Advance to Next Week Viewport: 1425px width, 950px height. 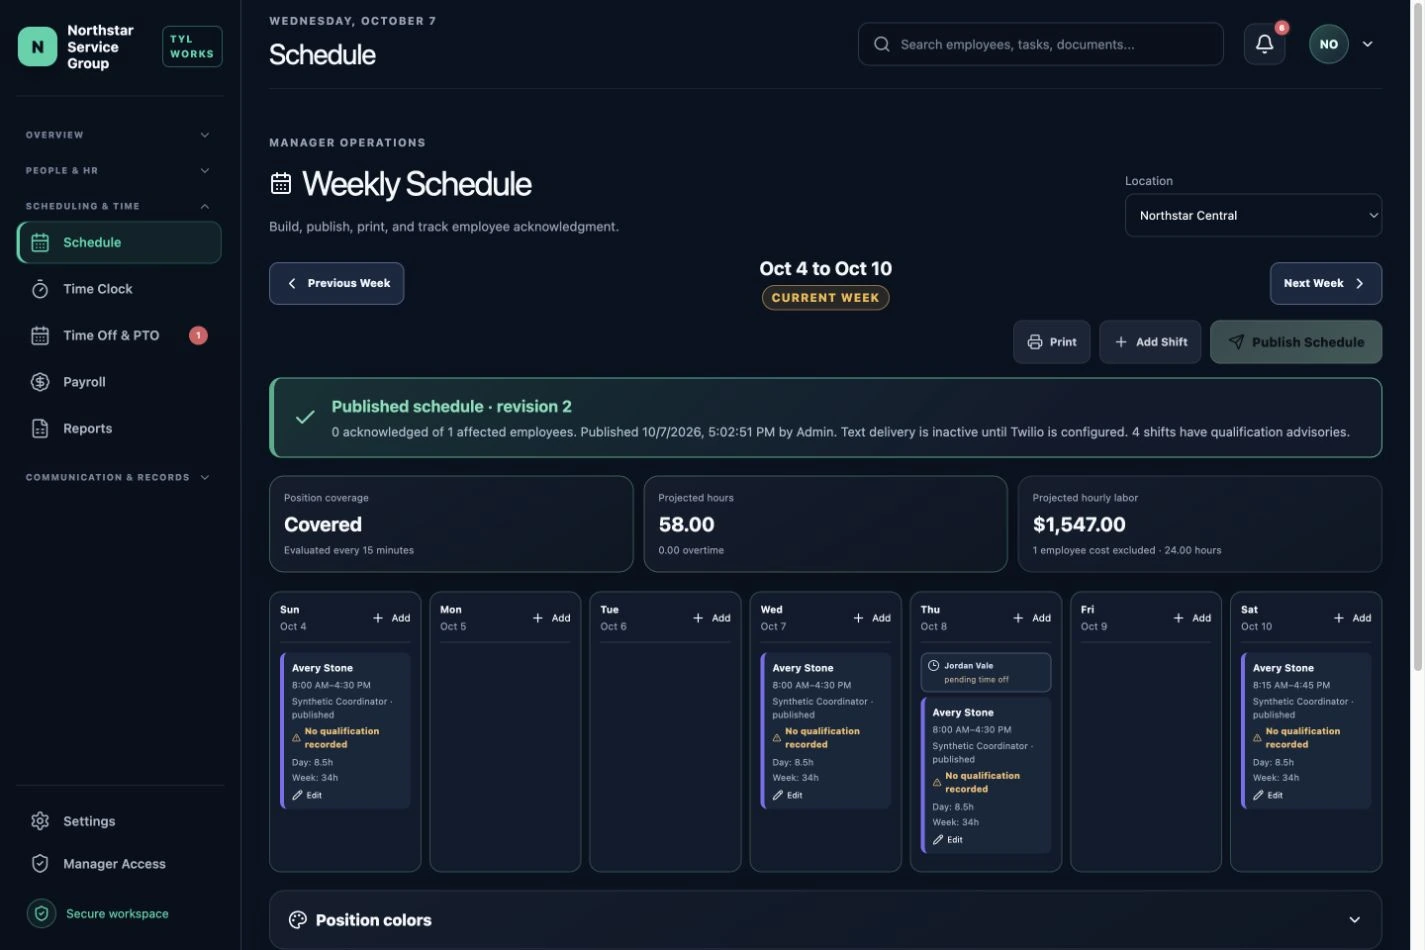pyautogui.click(x=1325, y=284)
